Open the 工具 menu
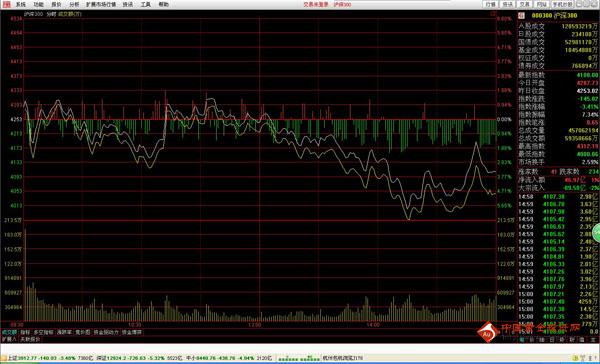 pyautogui.click(x=145, y=5)
